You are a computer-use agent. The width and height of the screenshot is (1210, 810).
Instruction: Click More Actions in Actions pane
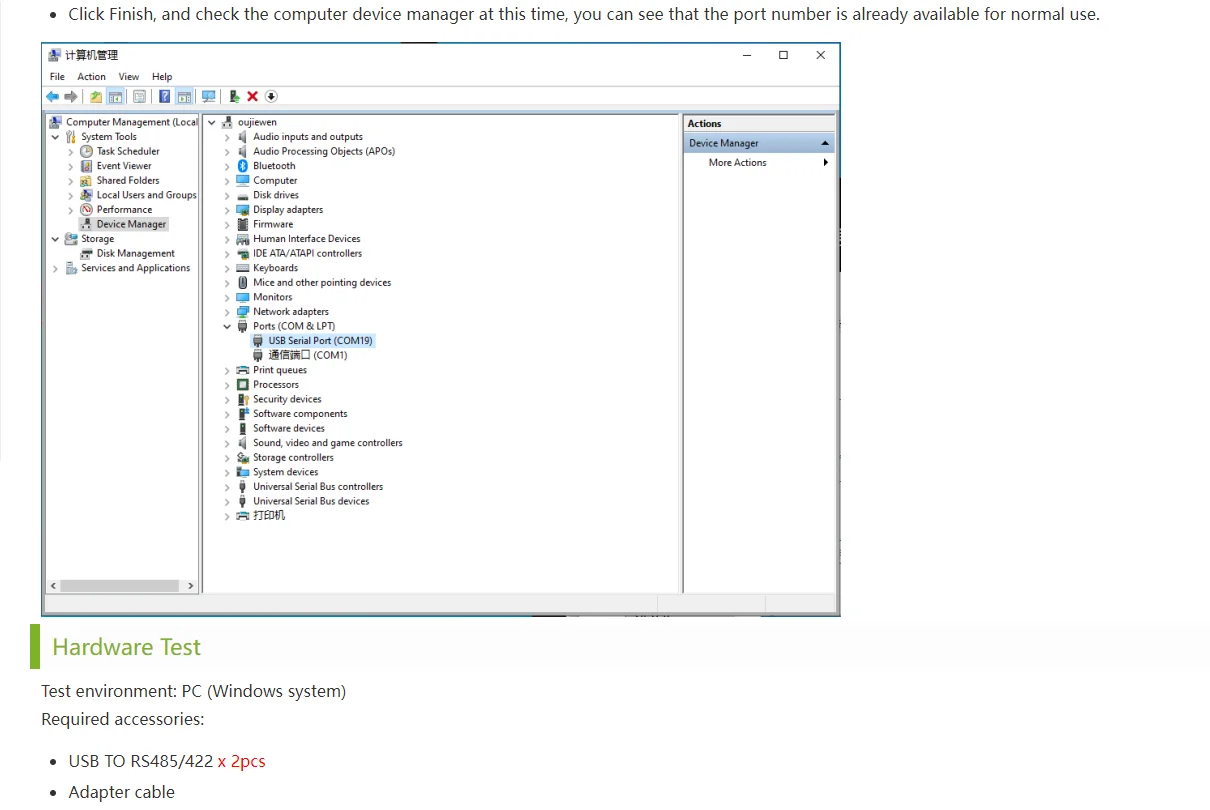pos(738,163)
